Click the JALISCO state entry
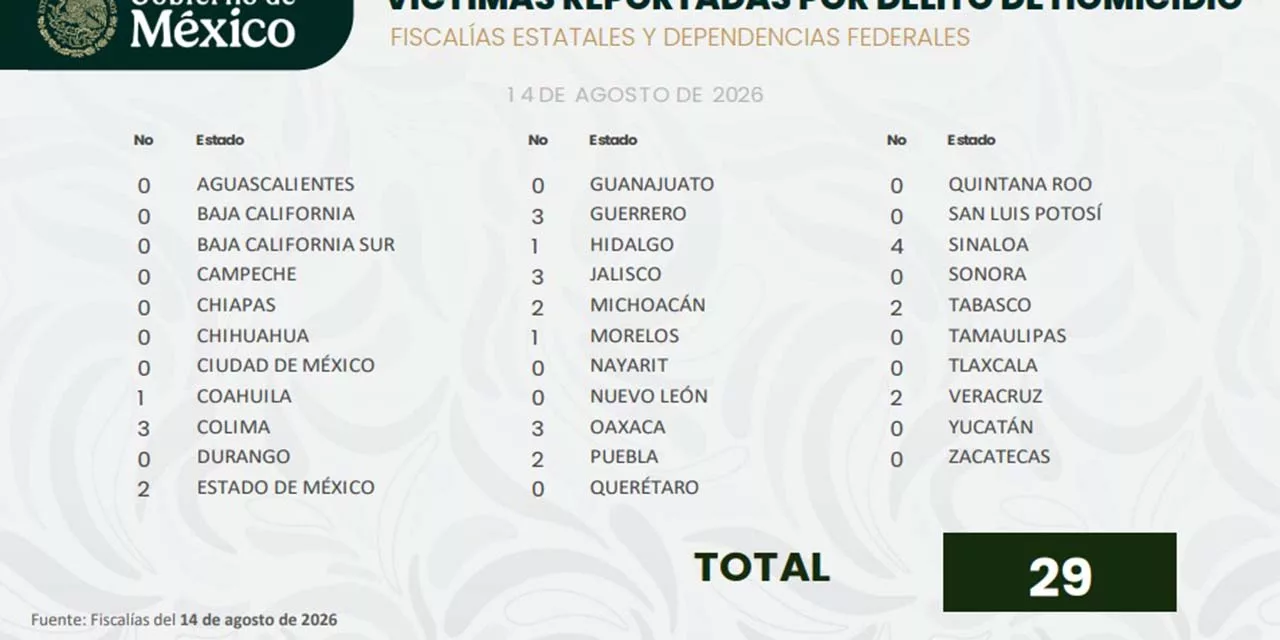Screen dimensions: 1280x640 pyautogui.click(x=625, y=274)
